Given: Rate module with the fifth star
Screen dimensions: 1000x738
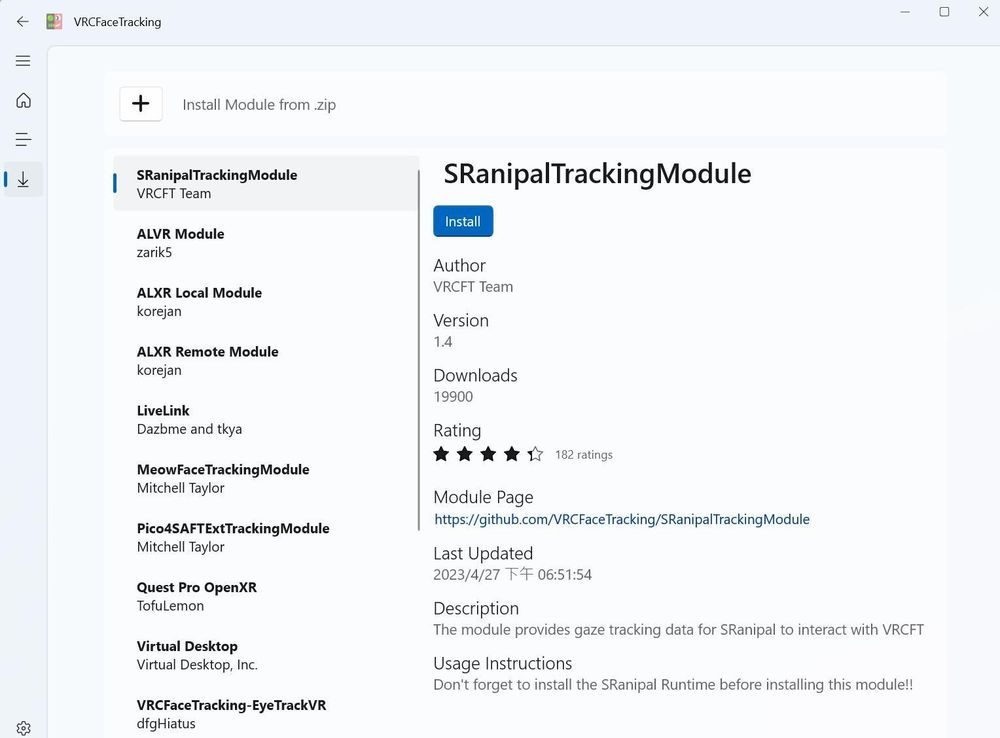Looking at the screenshot, I should click(x=535, y=454).
